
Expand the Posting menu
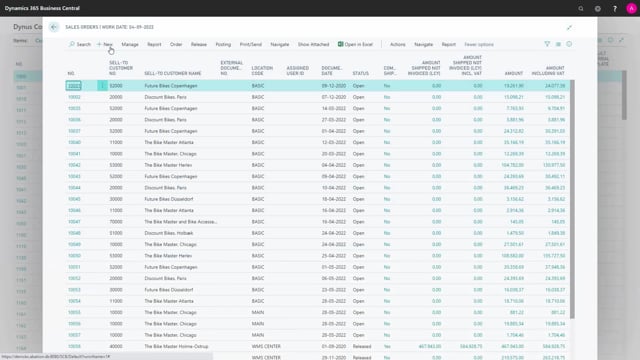click(223, 44)
